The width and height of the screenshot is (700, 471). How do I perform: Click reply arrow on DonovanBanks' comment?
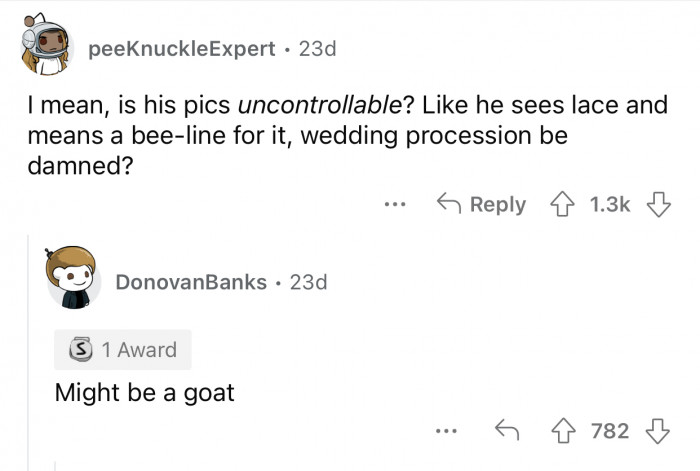point(505,431)
